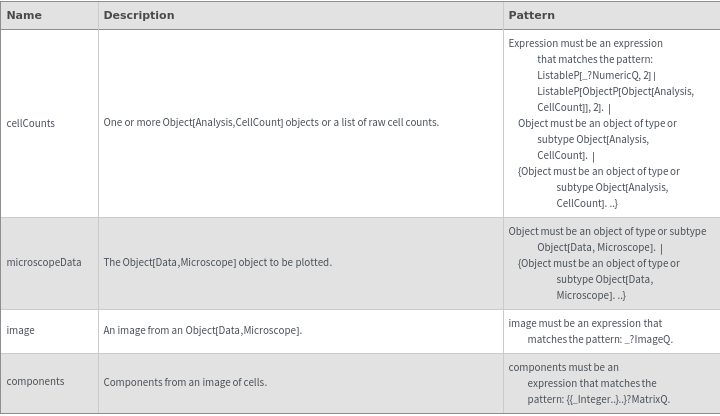Click "components must be an" pattern text
Viewport: 720px width, 416px height.
coord(563,367)
